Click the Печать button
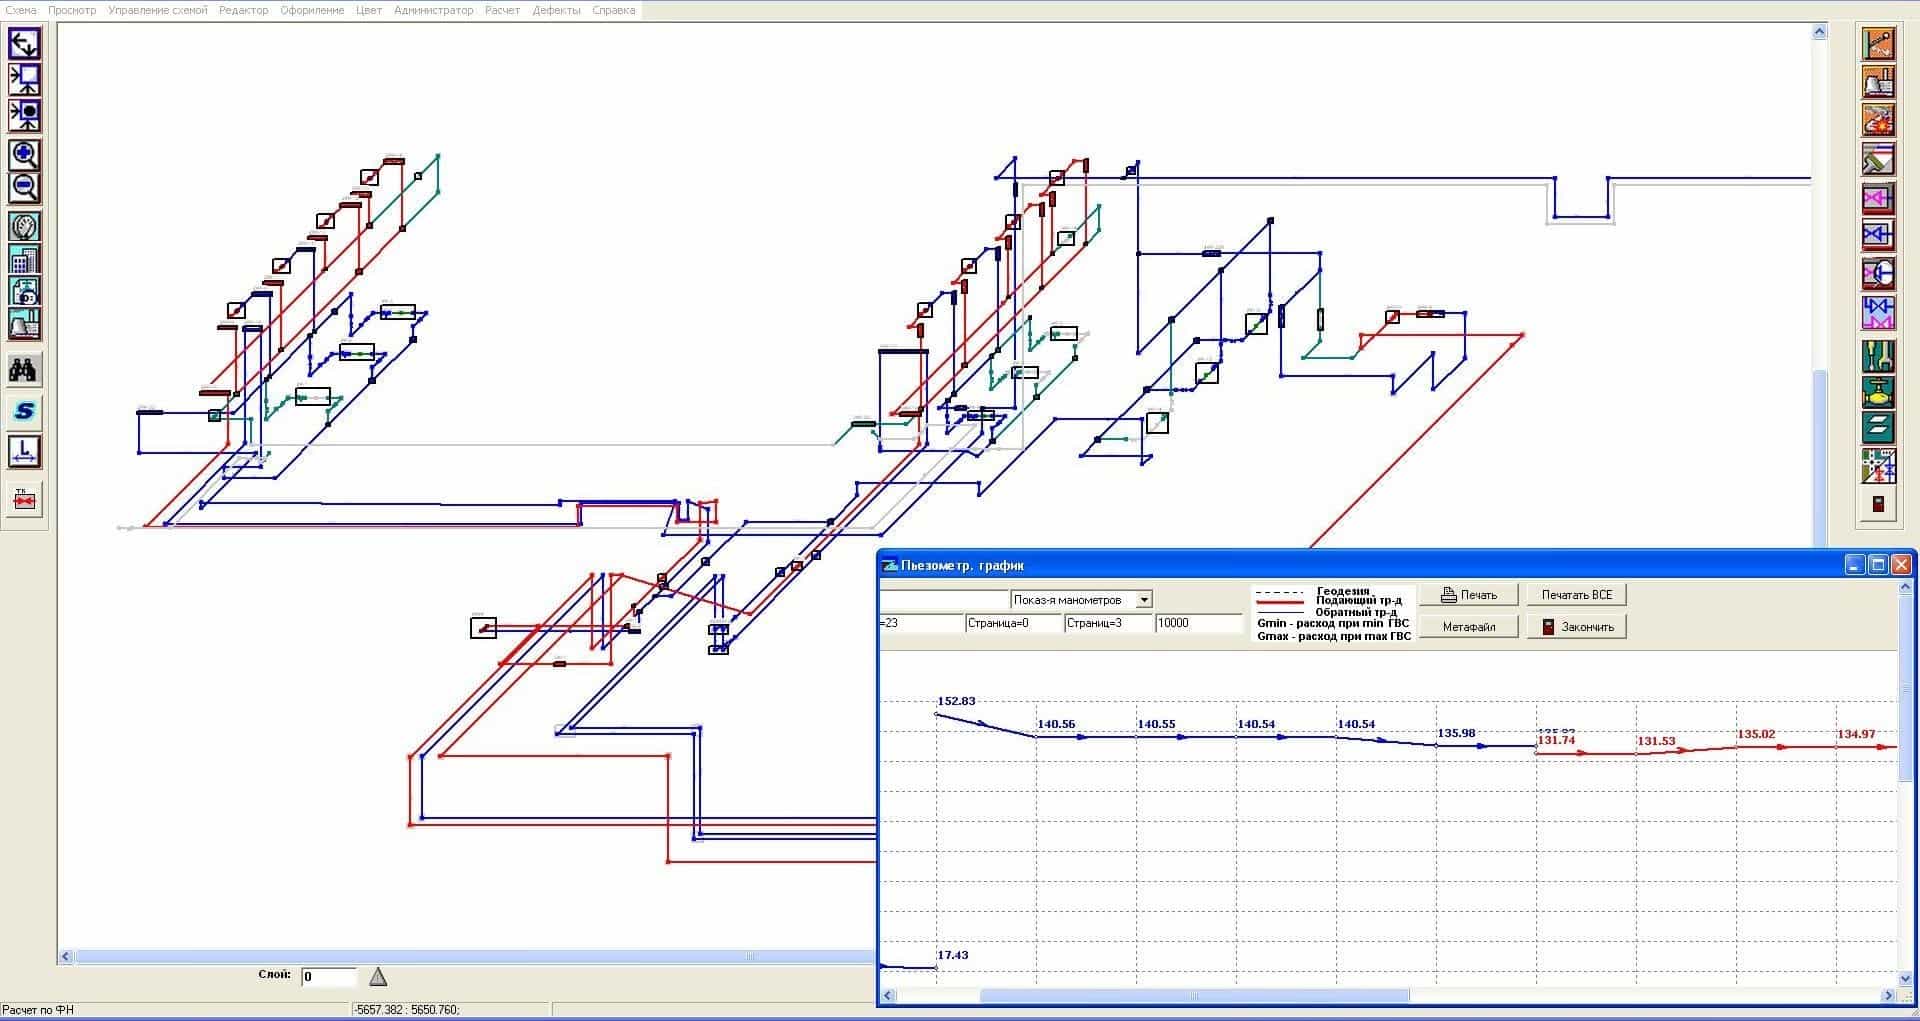The height and width of the screenshot is (1021, 1920). click(1469, 595)
